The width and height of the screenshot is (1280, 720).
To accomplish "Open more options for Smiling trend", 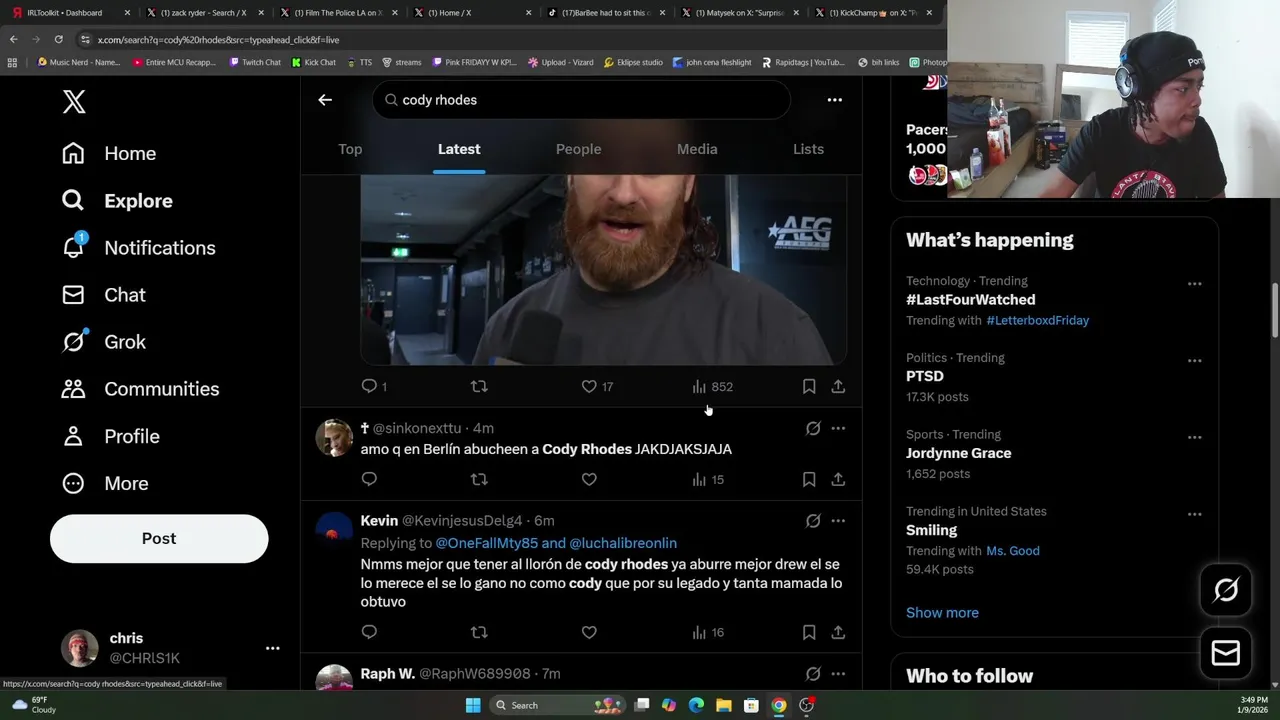I will tap(1194, 514).
